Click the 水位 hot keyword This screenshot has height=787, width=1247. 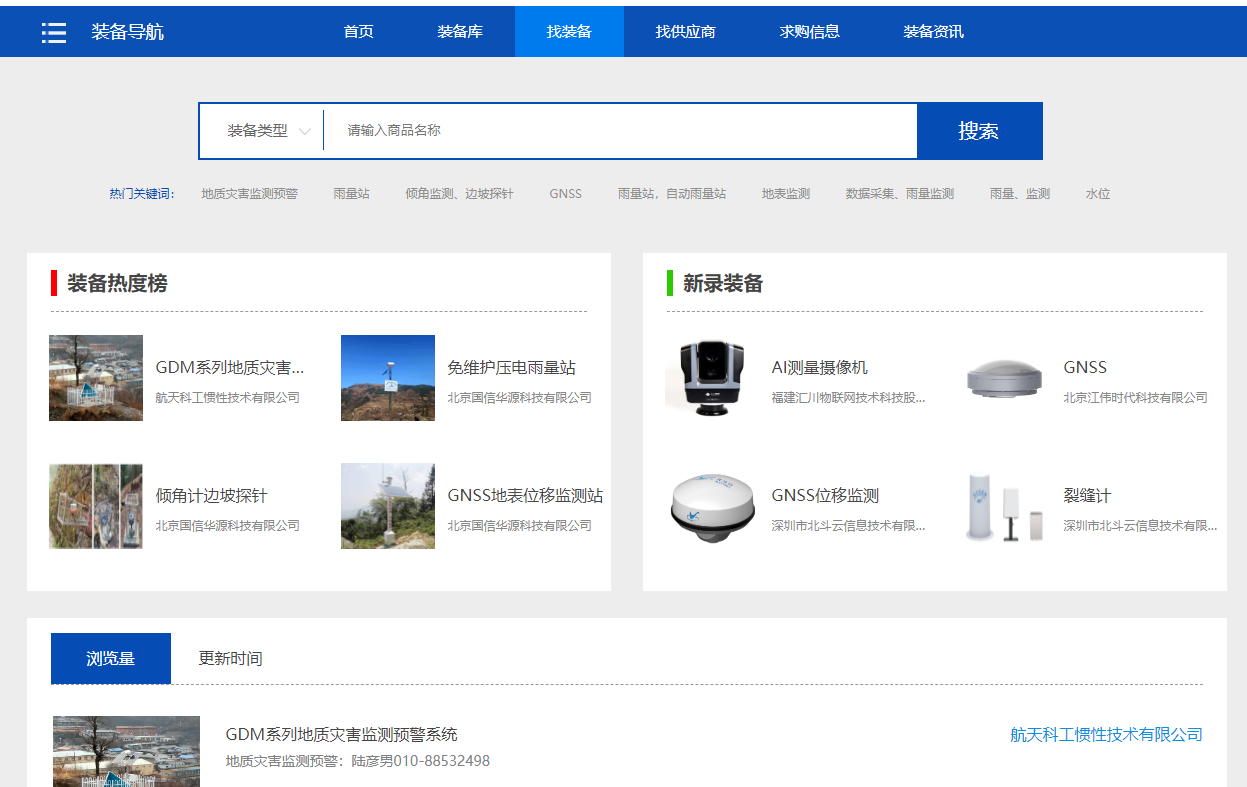[x=1097, y=194]
